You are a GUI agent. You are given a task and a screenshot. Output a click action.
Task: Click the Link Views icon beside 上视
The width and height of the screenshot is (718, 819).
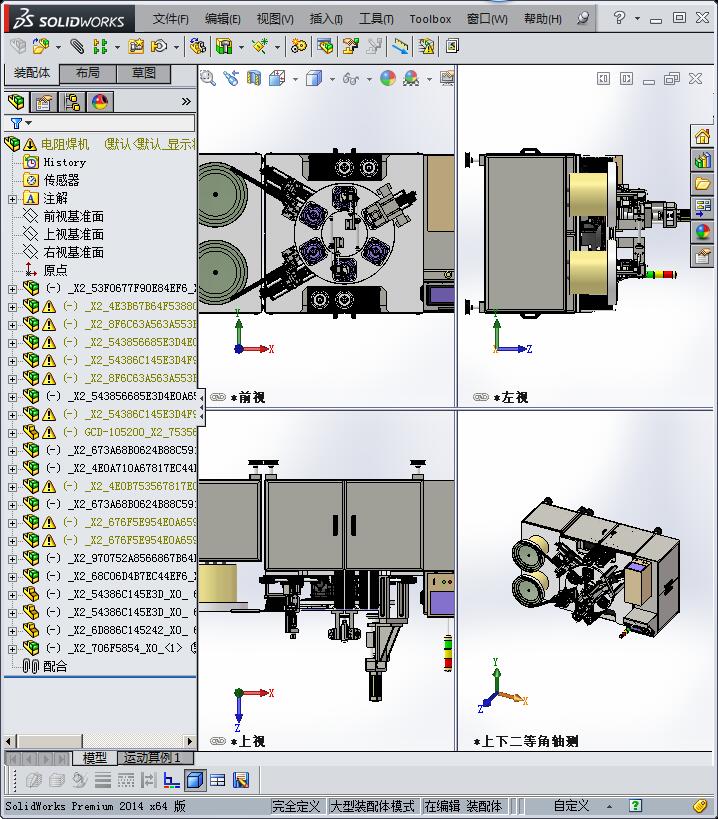point(218,741)
